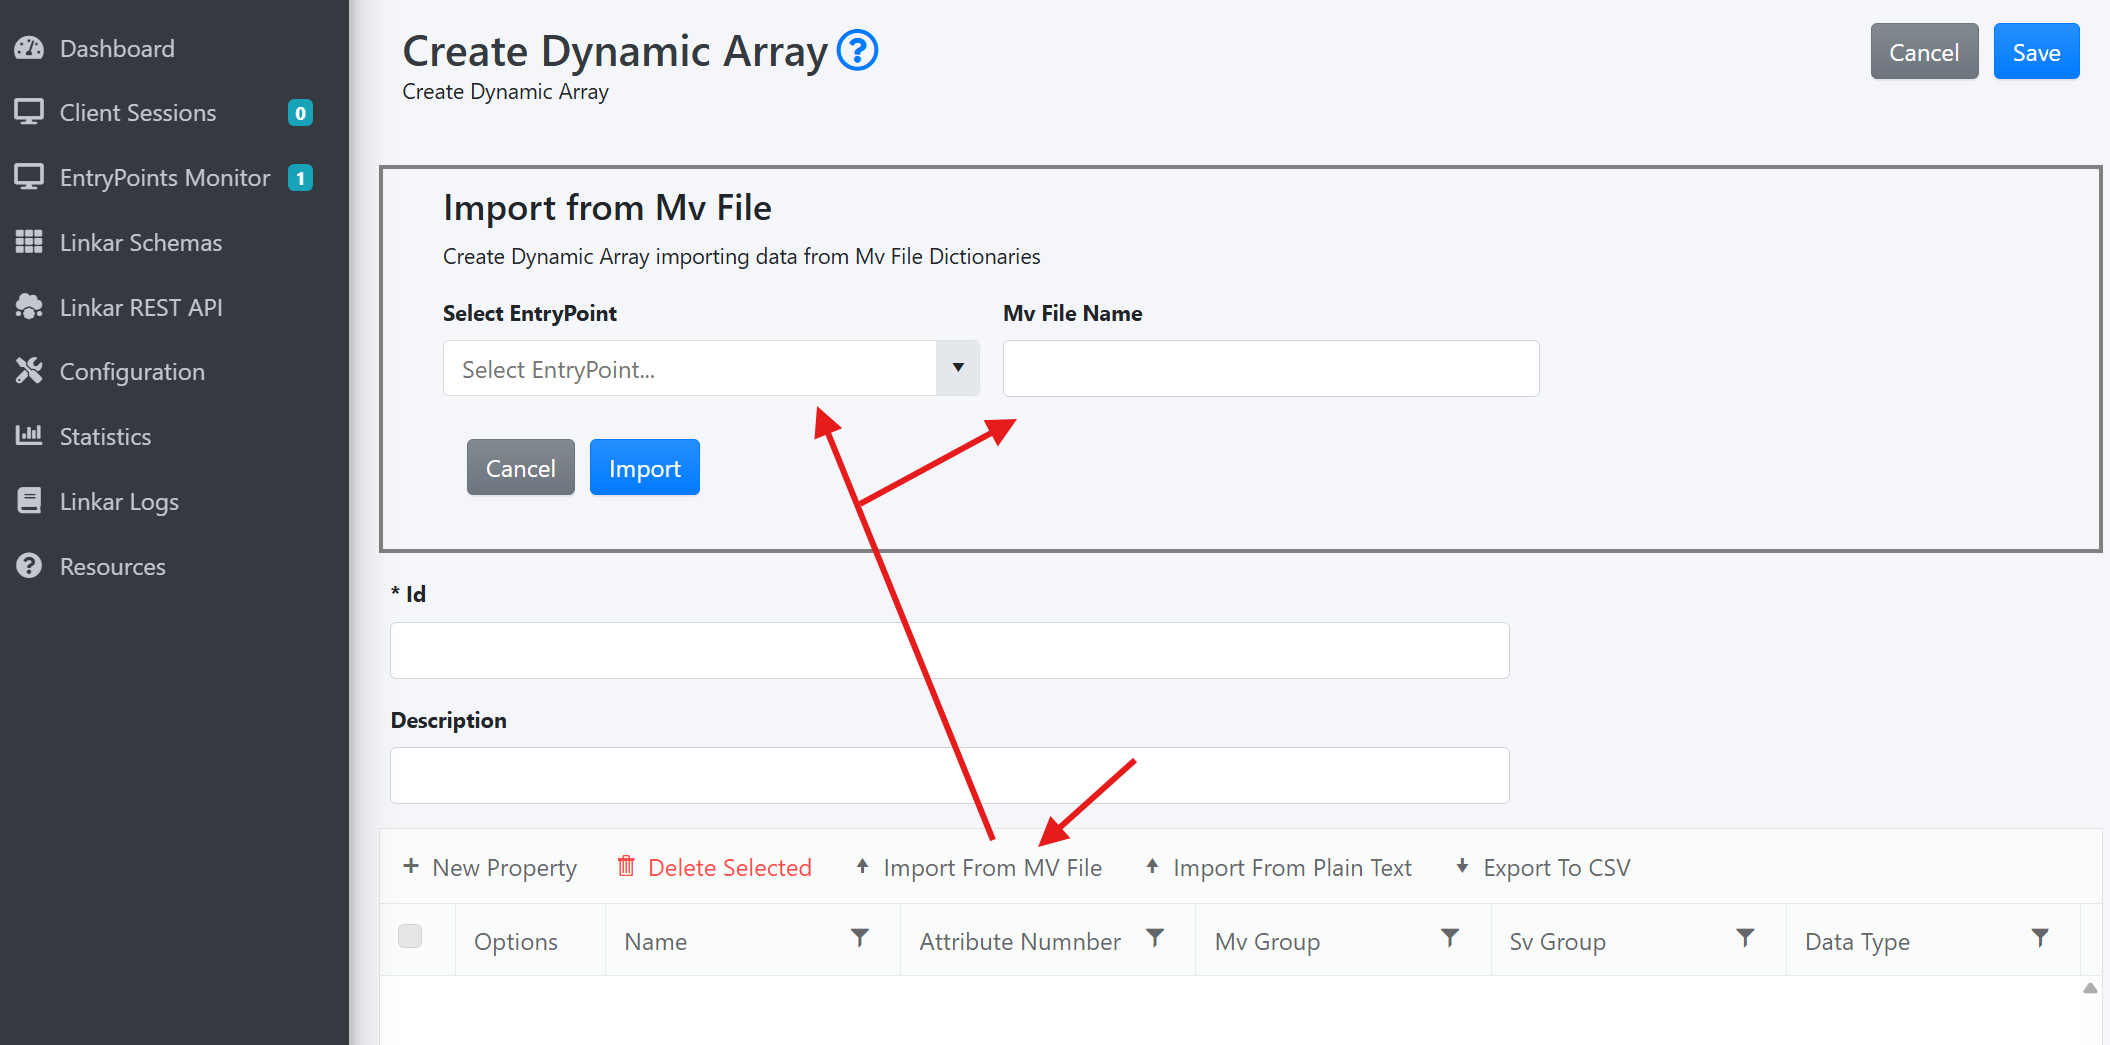
Task: Click the help question mark icon
Action: pos(857,50)
